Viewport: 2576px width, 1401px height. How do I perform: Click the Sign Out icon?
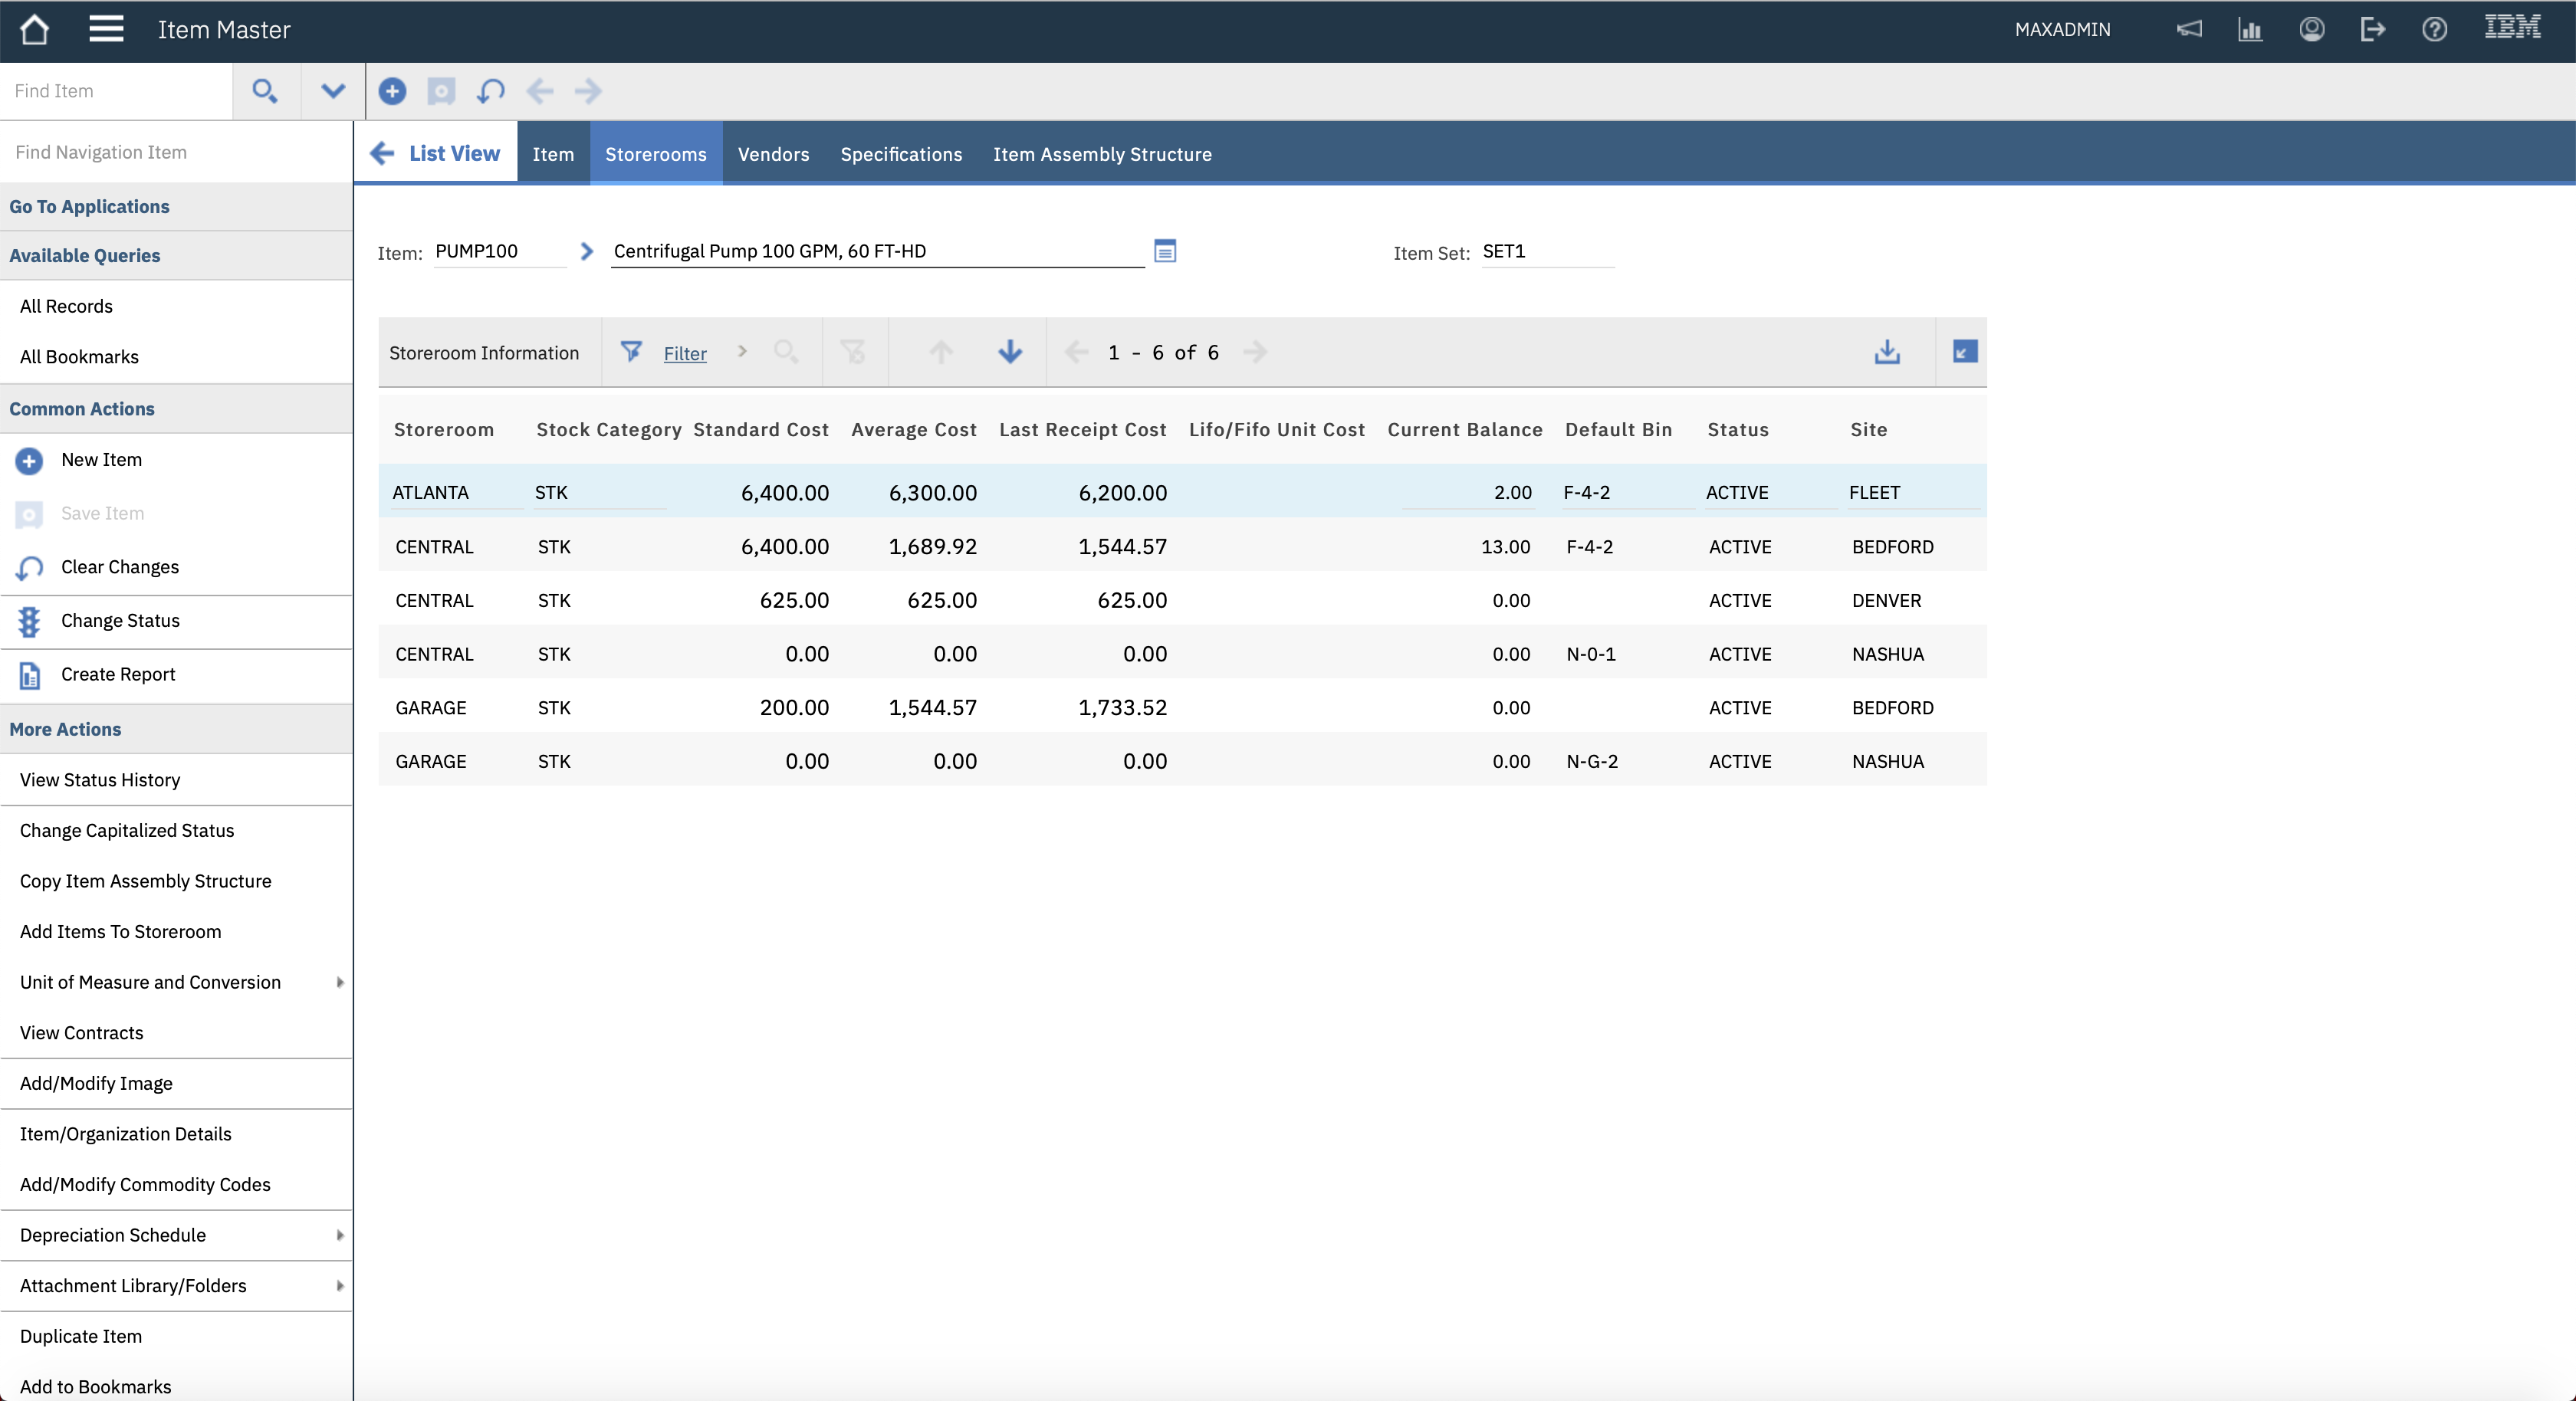coord(2372,29)
